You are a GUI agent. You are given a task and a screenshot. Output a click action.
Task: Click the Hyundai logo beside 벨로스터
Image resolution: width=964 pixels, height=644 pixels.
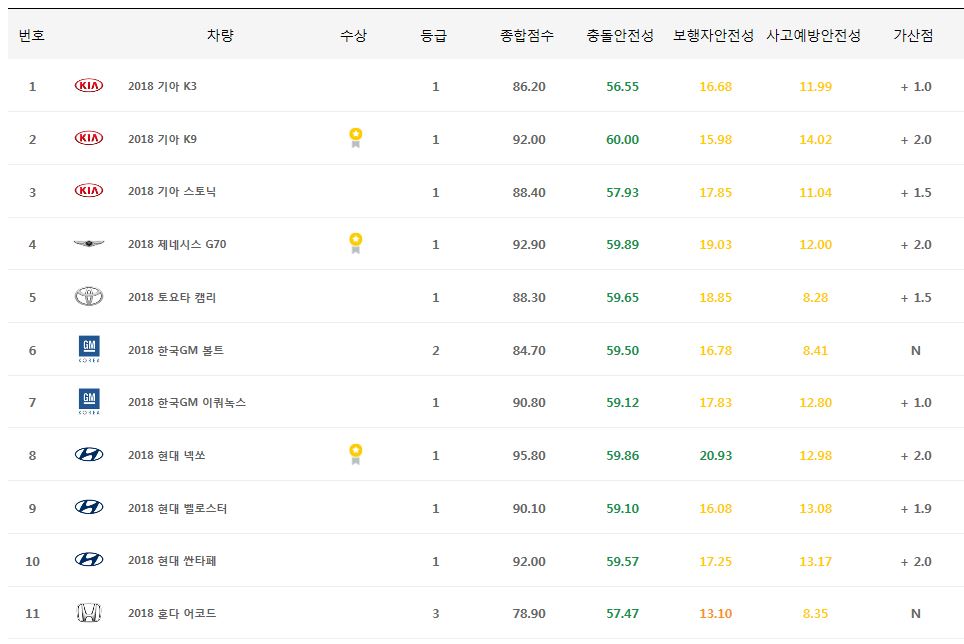[89, 508]
